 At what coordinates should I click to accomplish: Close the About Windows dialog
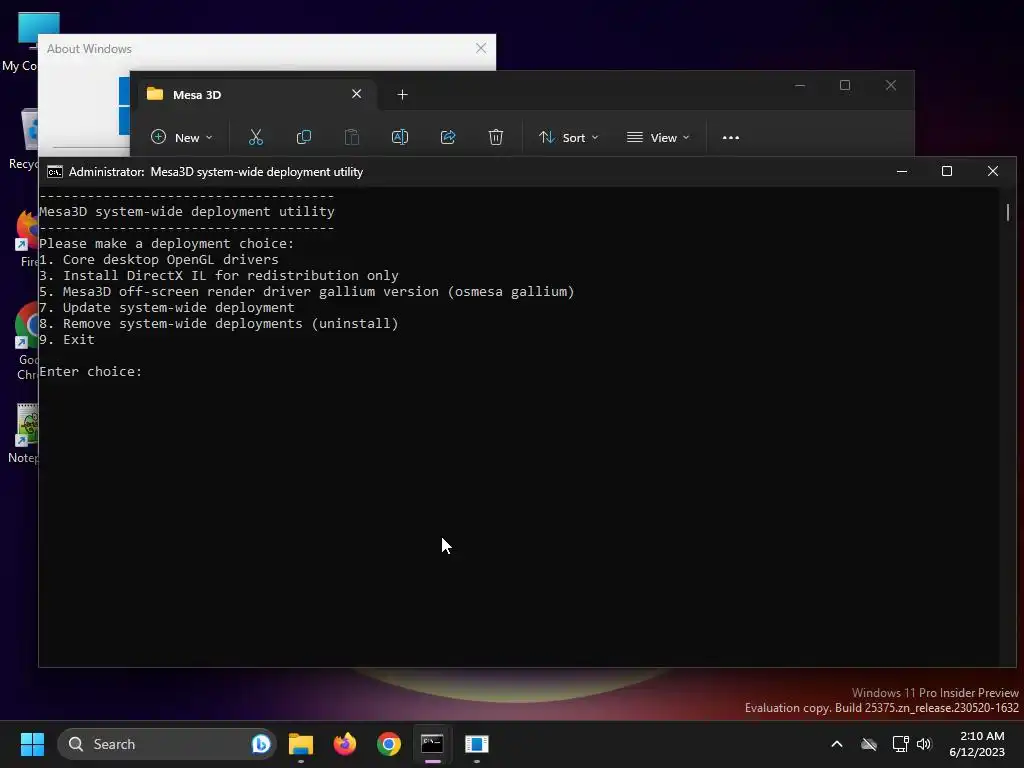pos(481,48)
